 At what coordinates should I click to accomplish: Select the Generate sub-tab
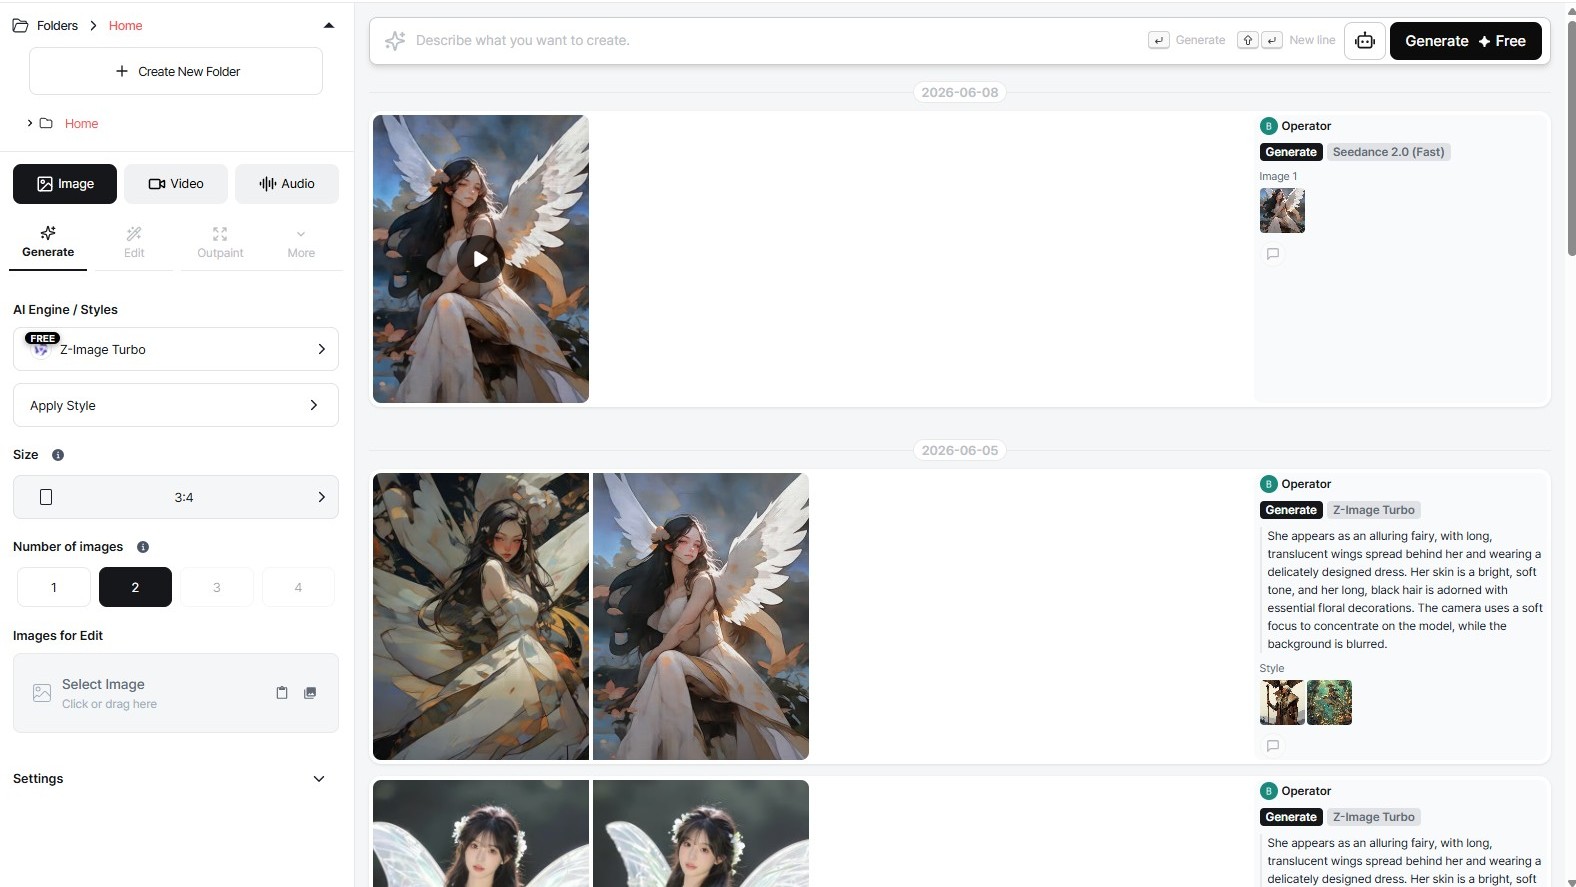pos(48,242)
